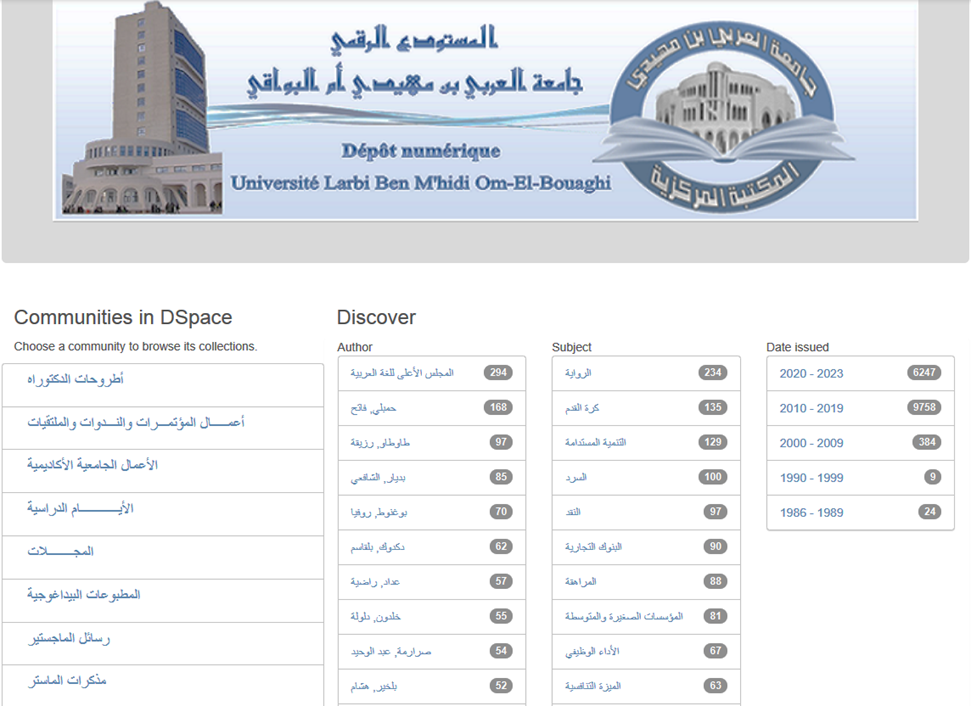Filter by date issued 2020 - 2023

[x=811, y=373]
